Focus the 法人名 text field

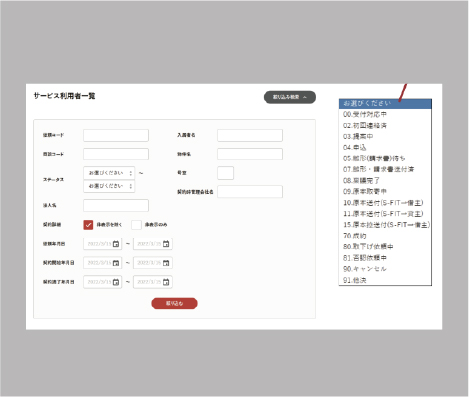coord(116,206)
